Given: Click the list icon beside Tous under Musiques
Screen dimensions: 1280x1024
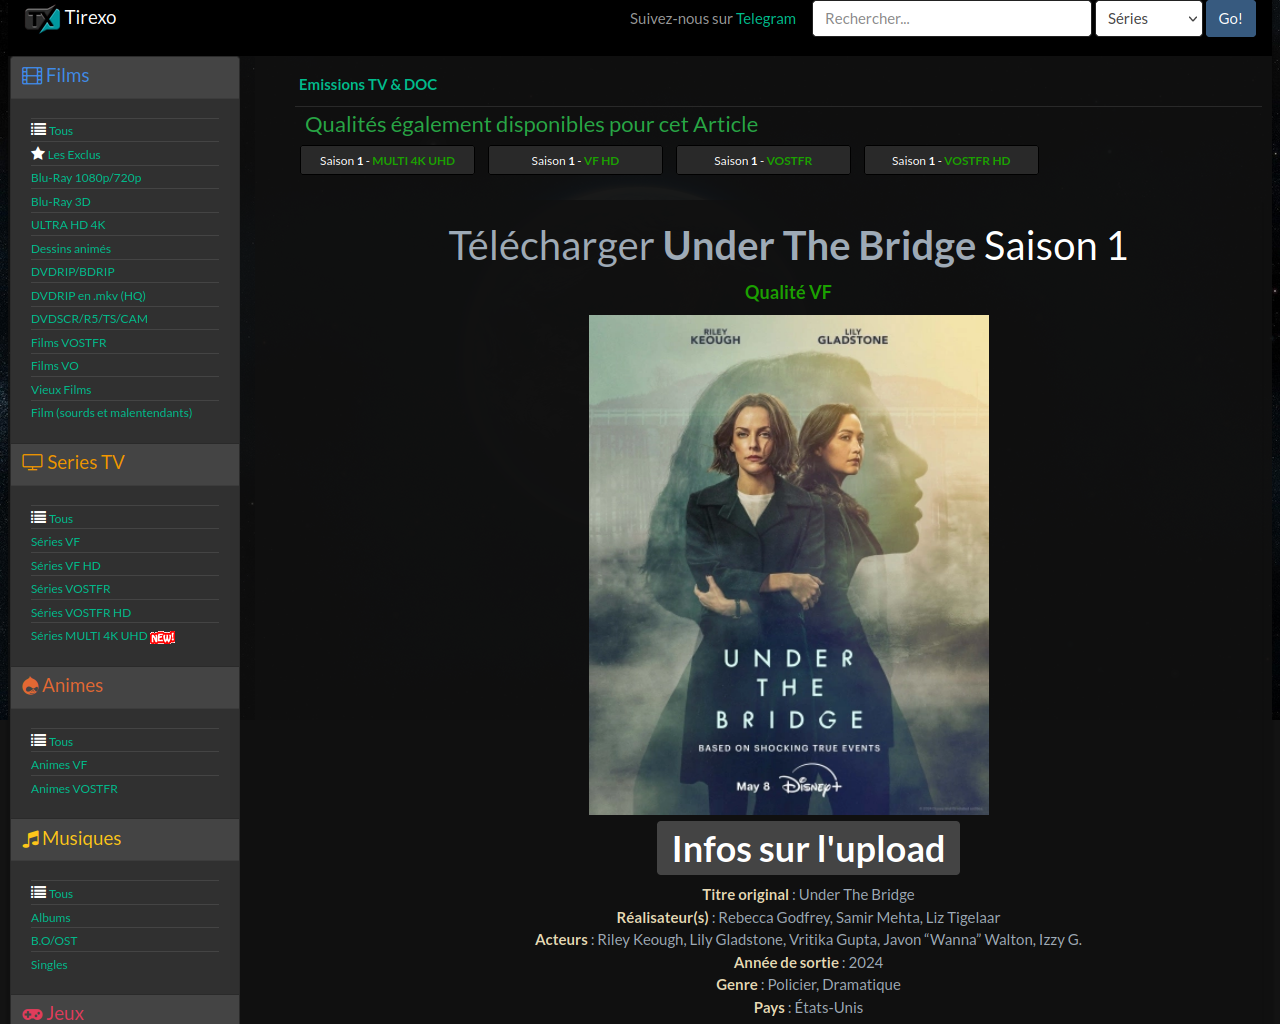Looking at the screenshot, I should [38, 893].
